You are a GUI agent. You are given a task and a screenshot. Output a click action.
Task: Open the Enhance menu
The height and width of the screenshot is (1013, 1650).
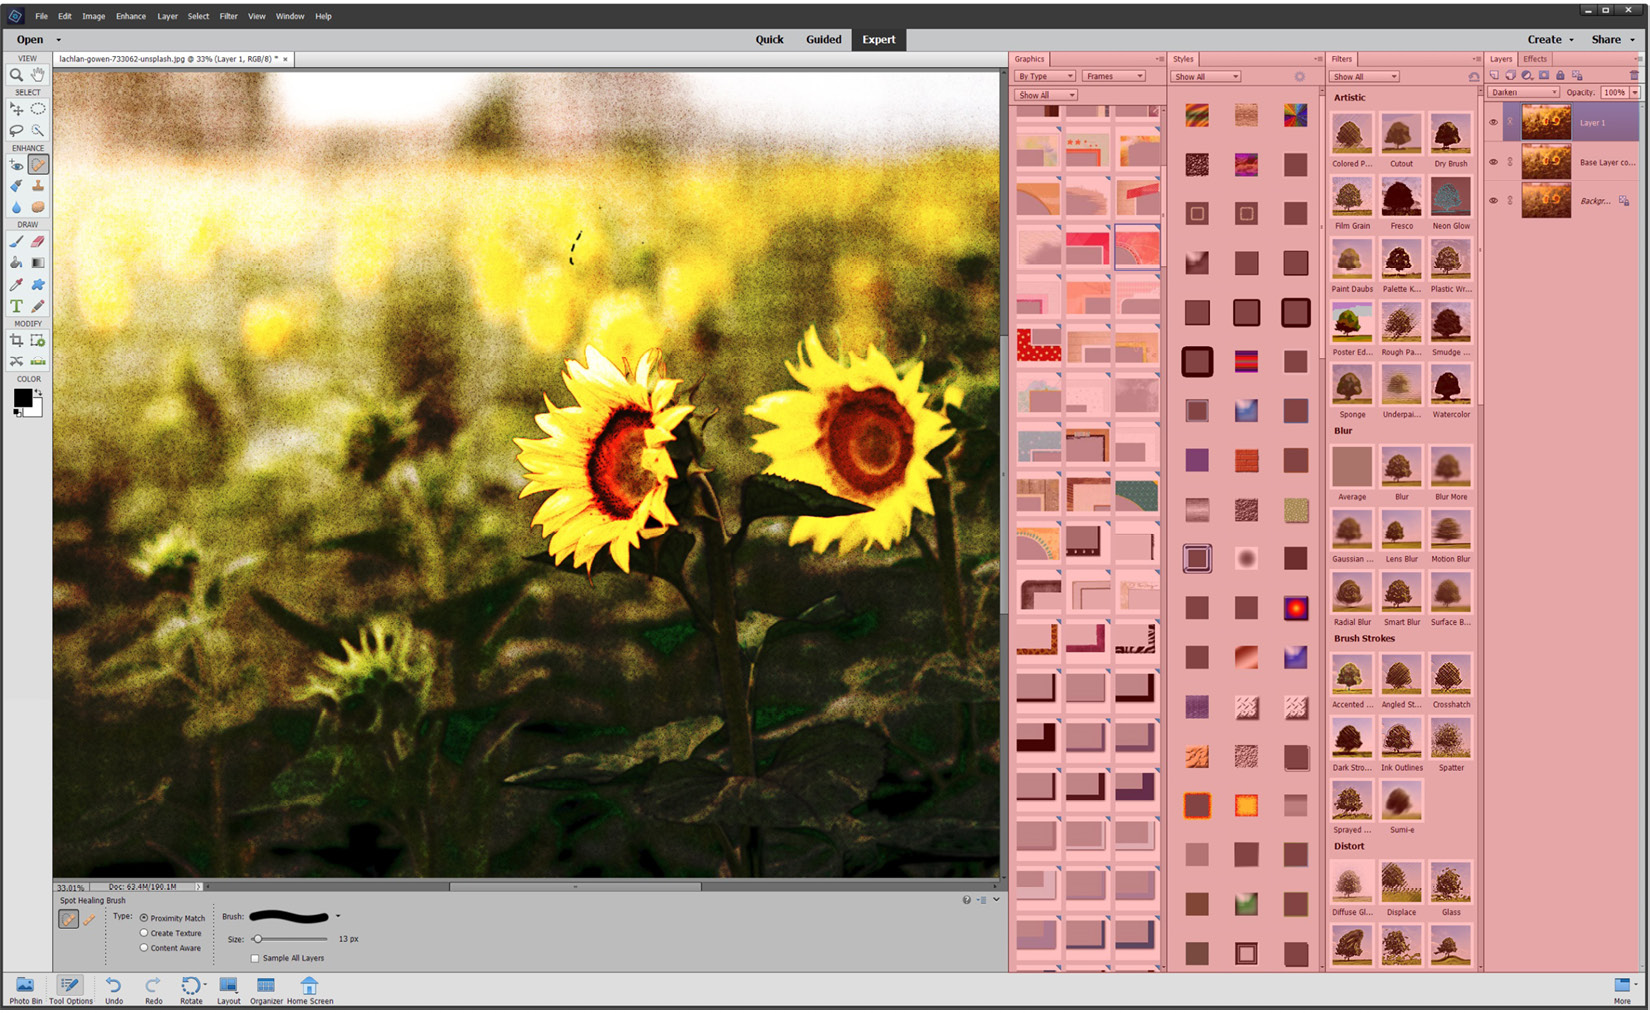[130, 16]
